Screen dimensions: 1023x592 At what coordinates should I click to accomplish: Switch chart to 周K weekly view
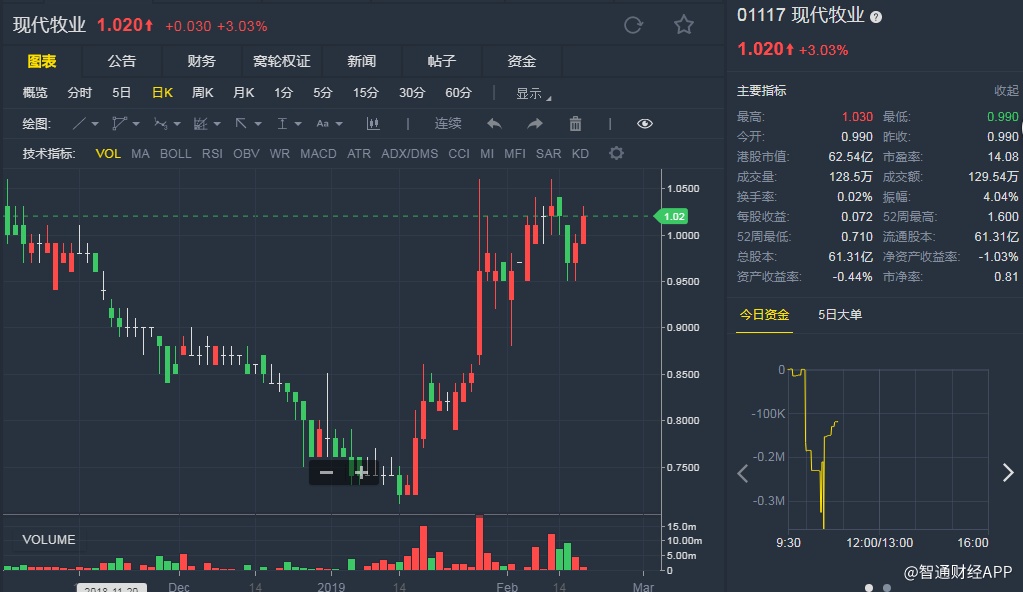click(202, 93)
